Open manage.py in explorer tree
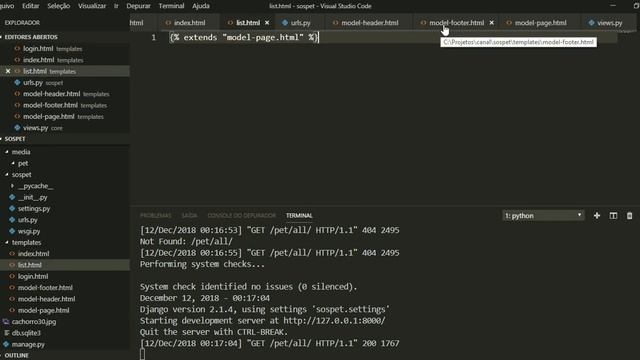Image resolution: width=640 pixels, height=360 pixels. [x=28, y=344]
